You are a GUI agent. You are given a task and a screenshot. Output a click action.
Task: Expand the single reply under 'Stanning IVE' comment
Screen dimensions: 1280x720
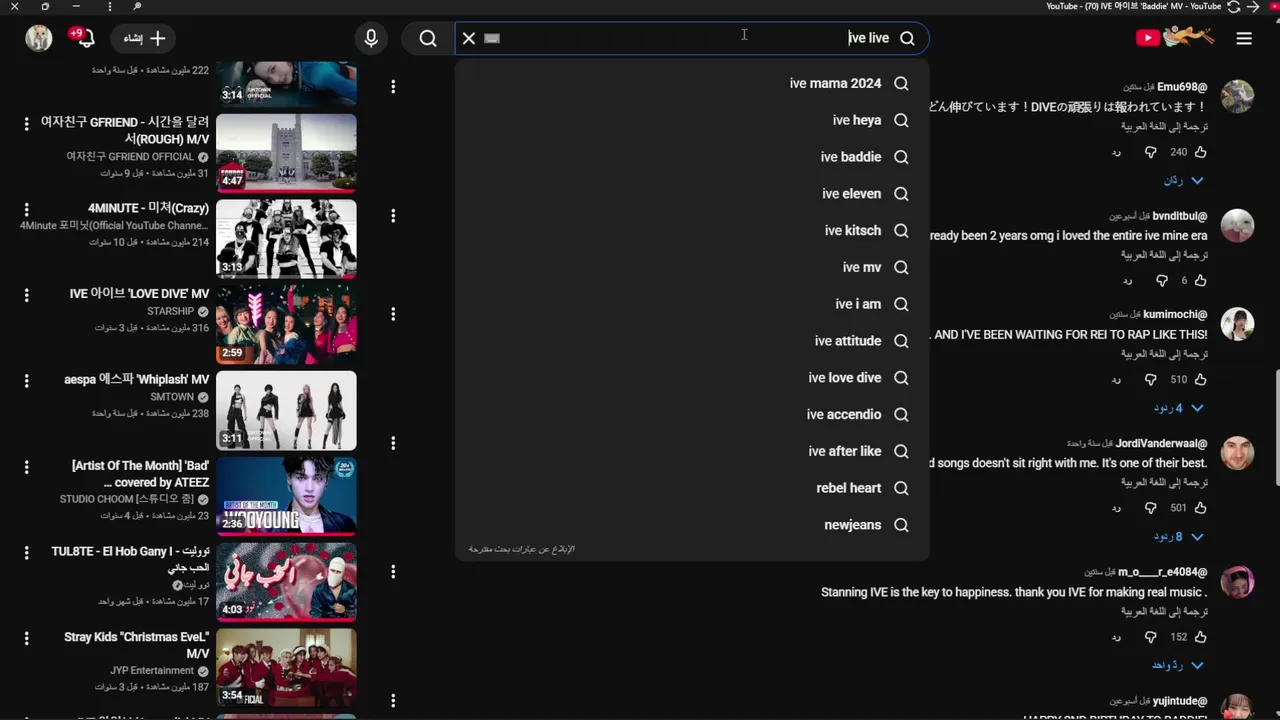tap(1178, 665)
